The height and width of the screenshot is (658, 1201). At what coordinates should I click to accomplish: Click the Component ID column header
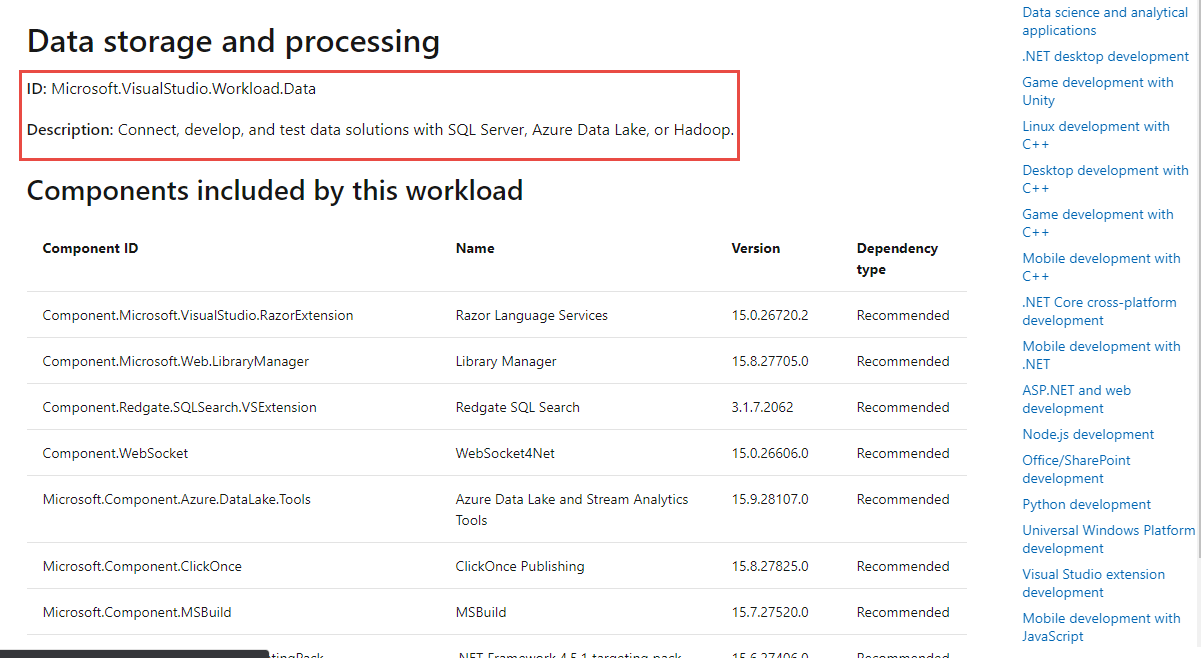(90, 248)
